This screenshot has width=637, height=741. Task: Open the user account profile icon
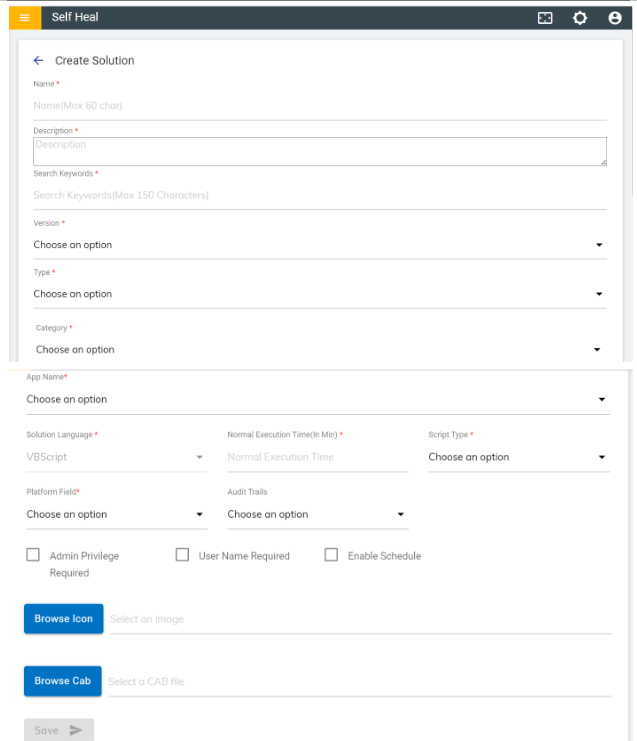615,18
